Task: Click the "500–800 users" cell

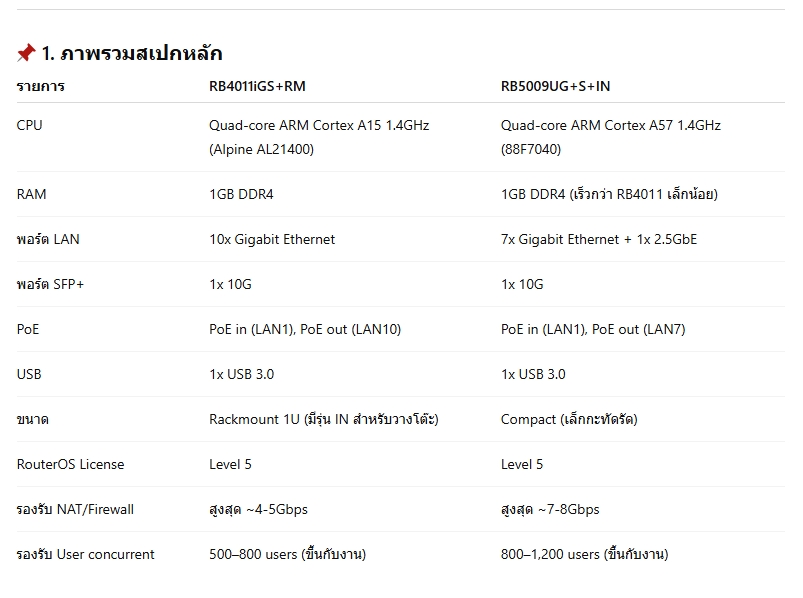Action: pos(287,554)
